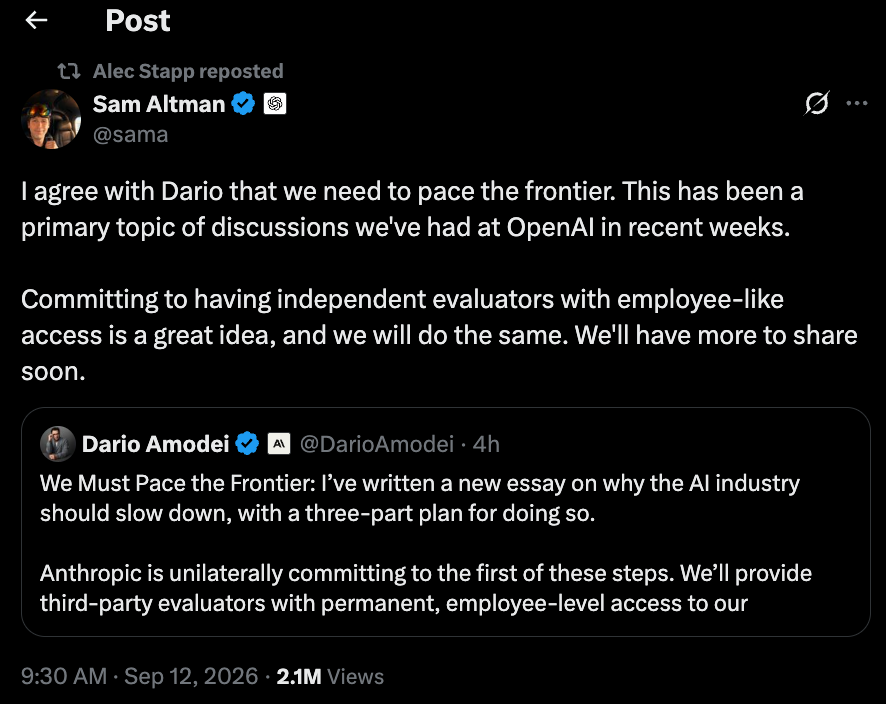Viewport: 886px width, 704px height.
Task: Click the Anthropic affiliation badge
Action: click(279, 444)
